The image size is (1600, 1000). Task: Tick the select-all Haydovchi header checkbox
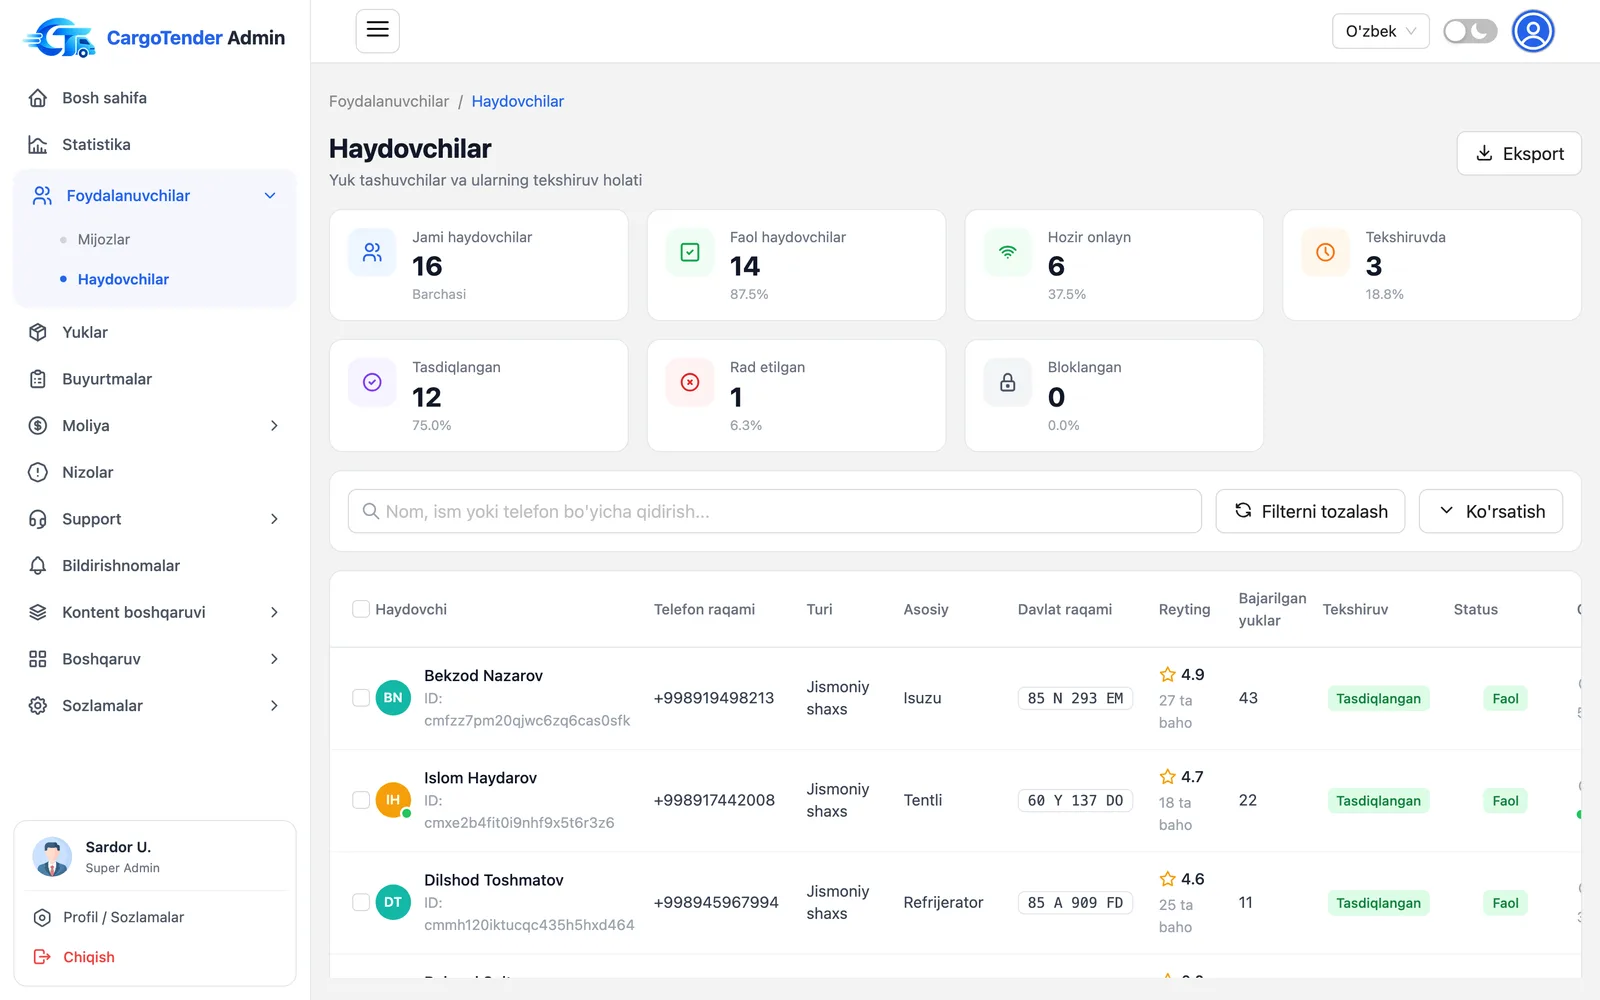coord(361,609)
